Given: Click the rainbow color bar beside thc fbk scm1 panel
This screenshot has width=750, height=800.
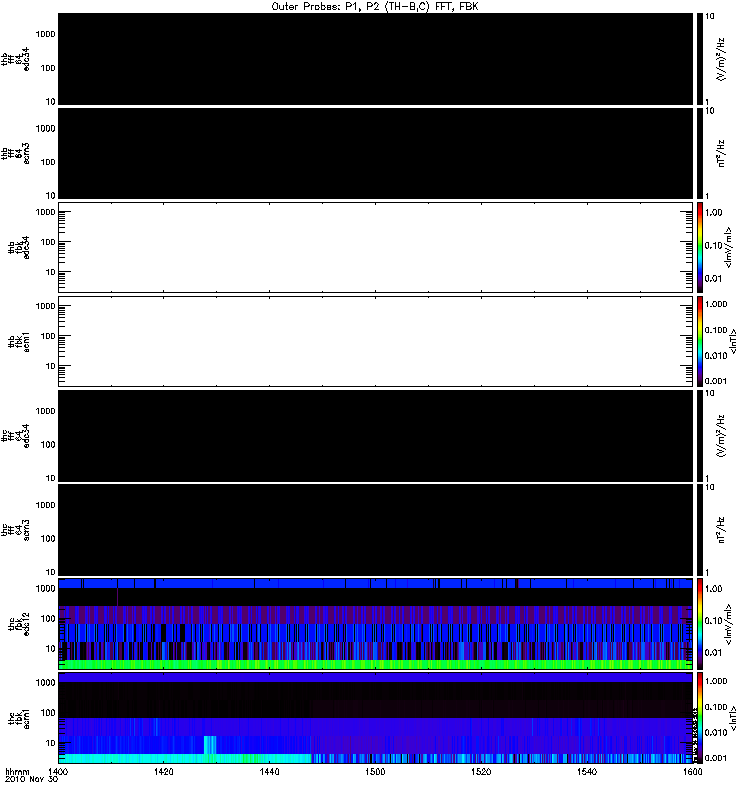Looking at the screenshot, I should (700, 718).
